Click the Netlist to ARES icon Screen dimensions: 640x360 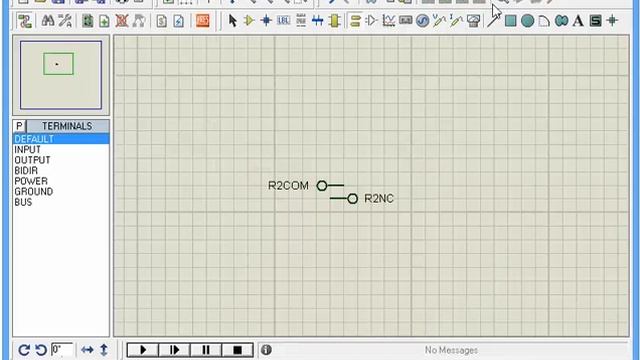(203, 20)
